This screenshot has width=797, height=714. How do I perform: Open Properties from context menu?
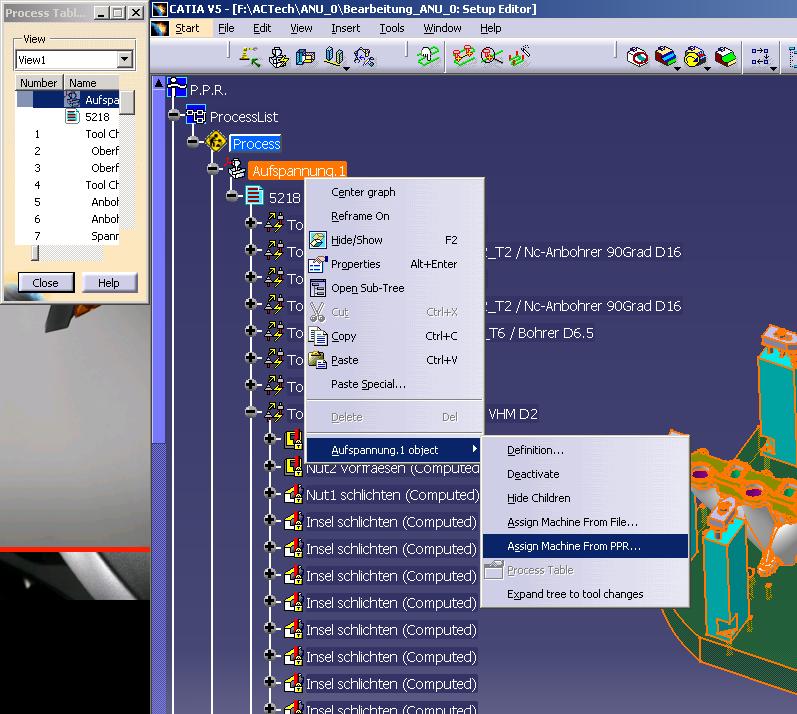394,264
